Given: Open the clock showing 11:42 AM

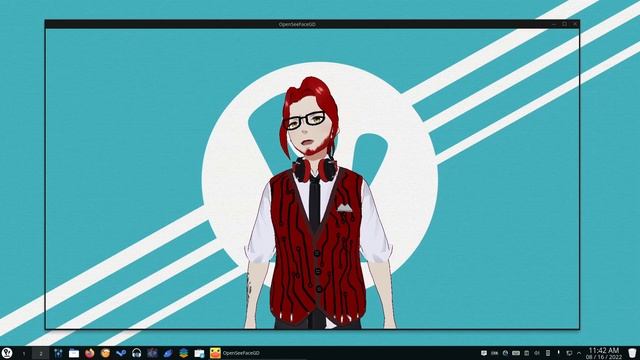Looking at the screenshot, I should [x=604, y=353].
